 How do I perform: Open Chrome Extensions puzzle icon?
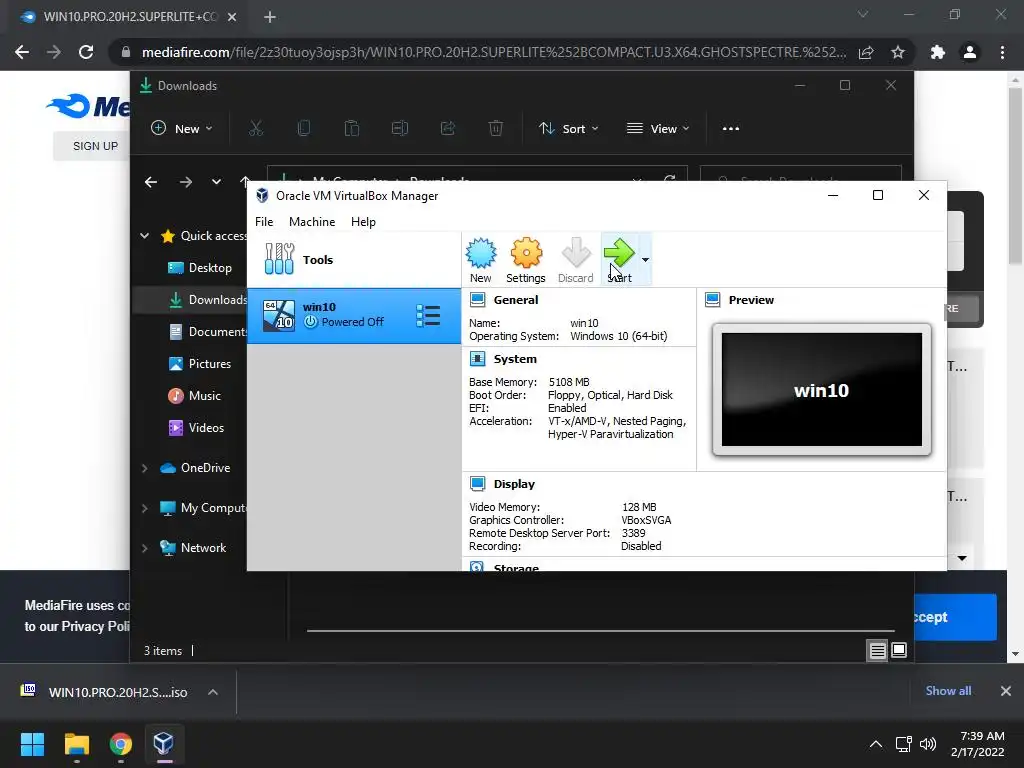938,52
